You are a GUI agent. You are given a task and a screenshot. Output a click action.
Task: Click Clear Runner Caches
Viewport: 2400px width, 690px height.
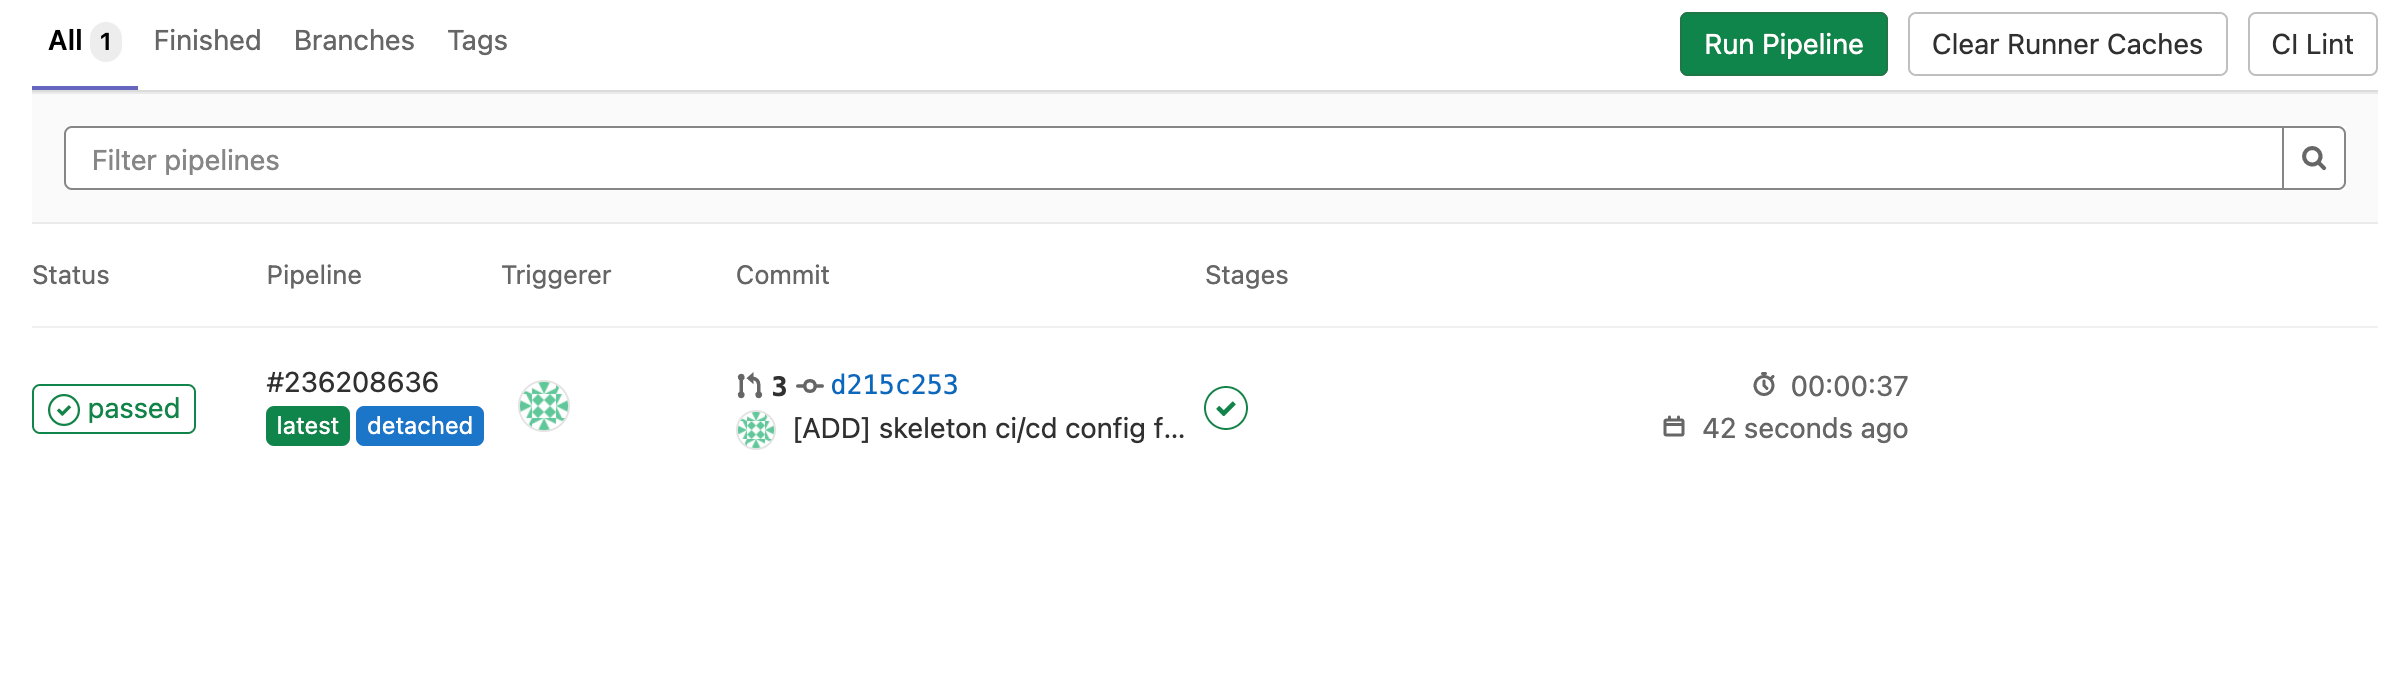click(x=2066, y=44)
